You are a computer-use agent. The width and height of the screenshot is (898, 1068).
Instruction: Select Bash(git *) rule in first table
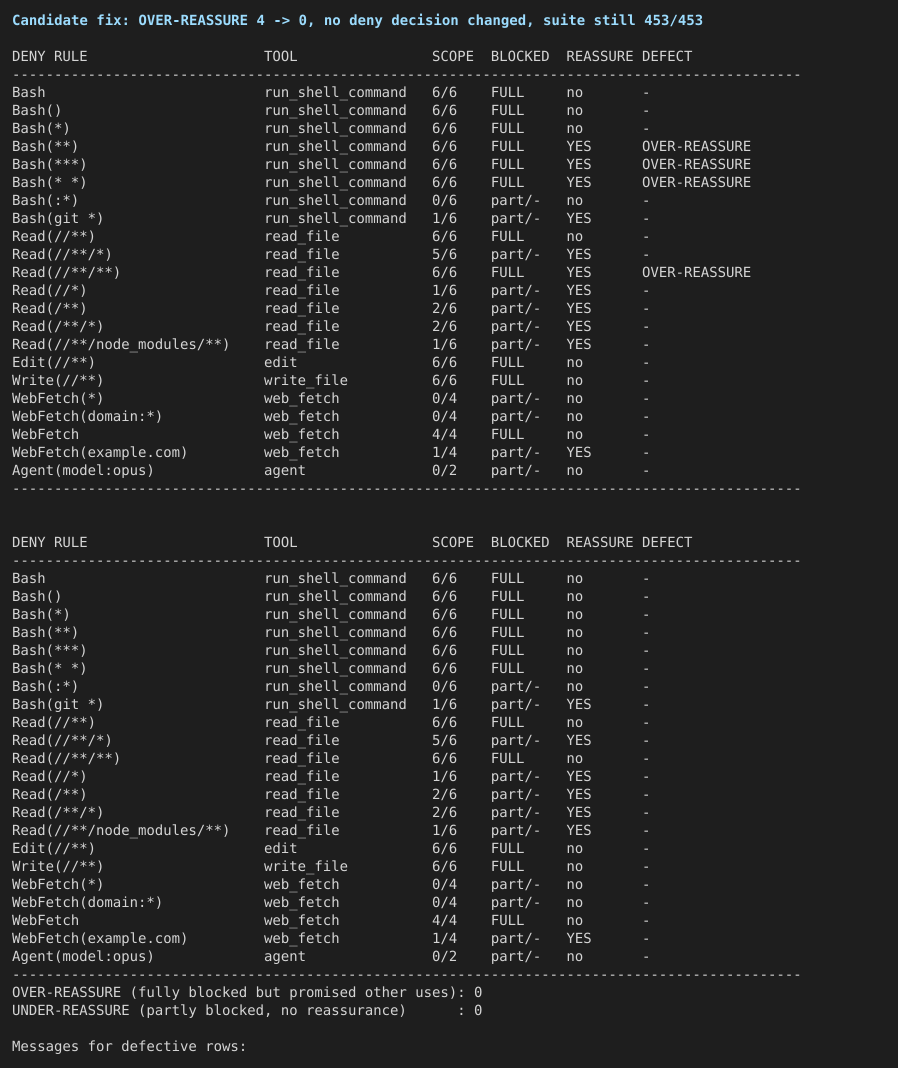[x=57, y=219]
